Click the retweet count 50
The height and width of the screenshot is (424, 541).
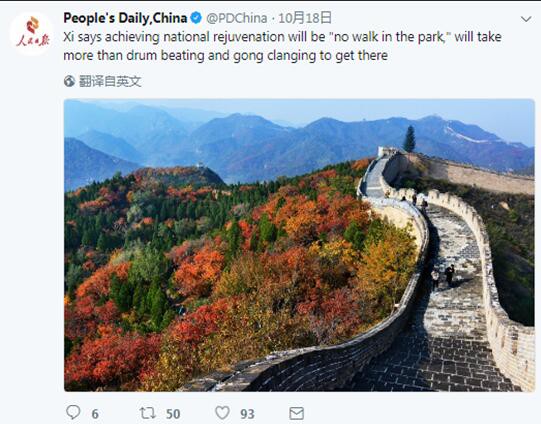tap(173, 414)
